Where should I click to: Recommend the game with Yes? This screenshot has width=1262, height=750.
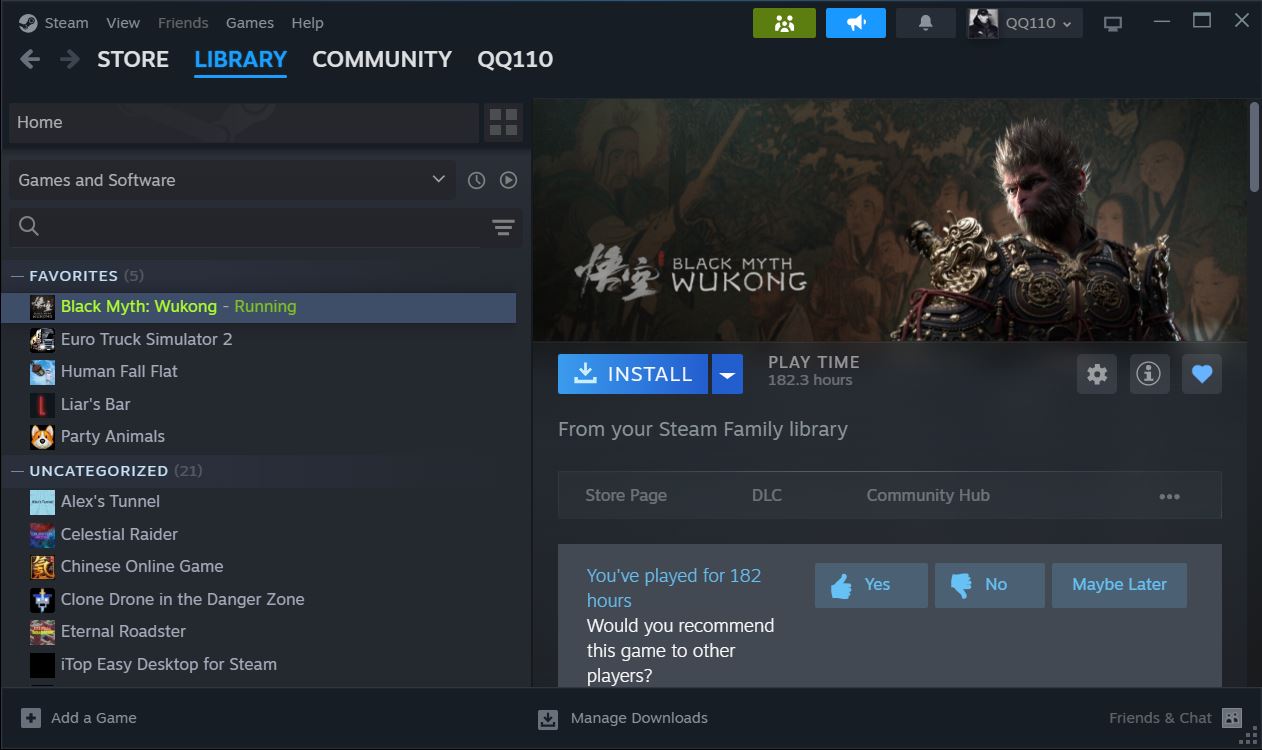(871, 585)
